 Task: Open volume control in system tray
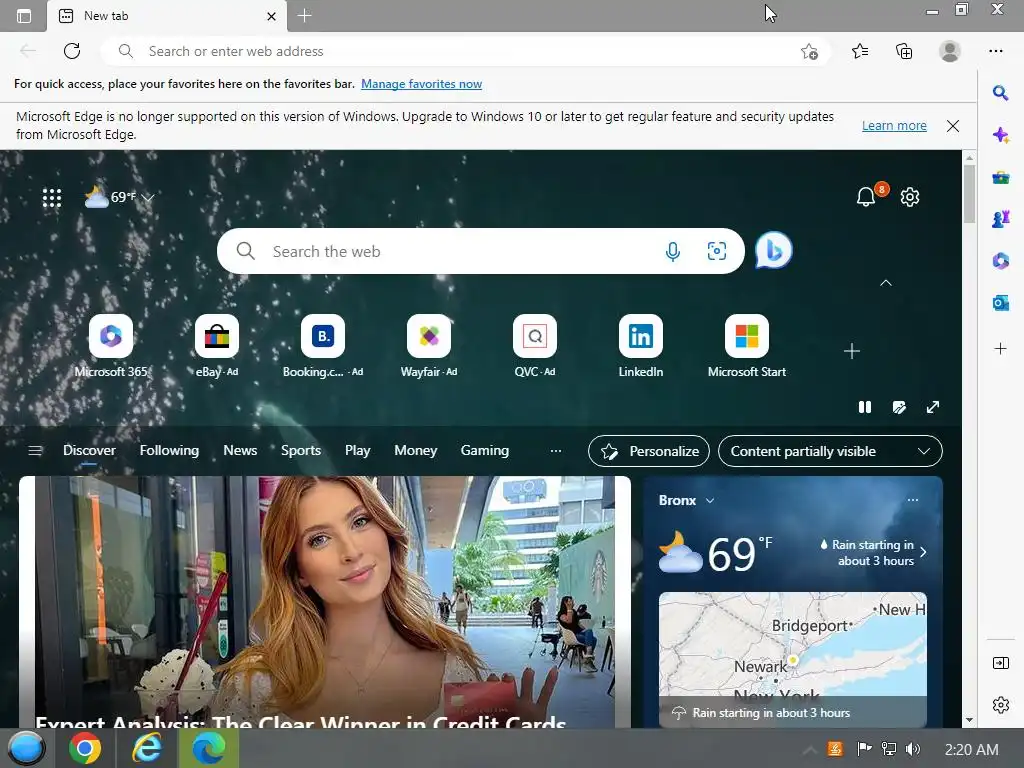[912, 749]
